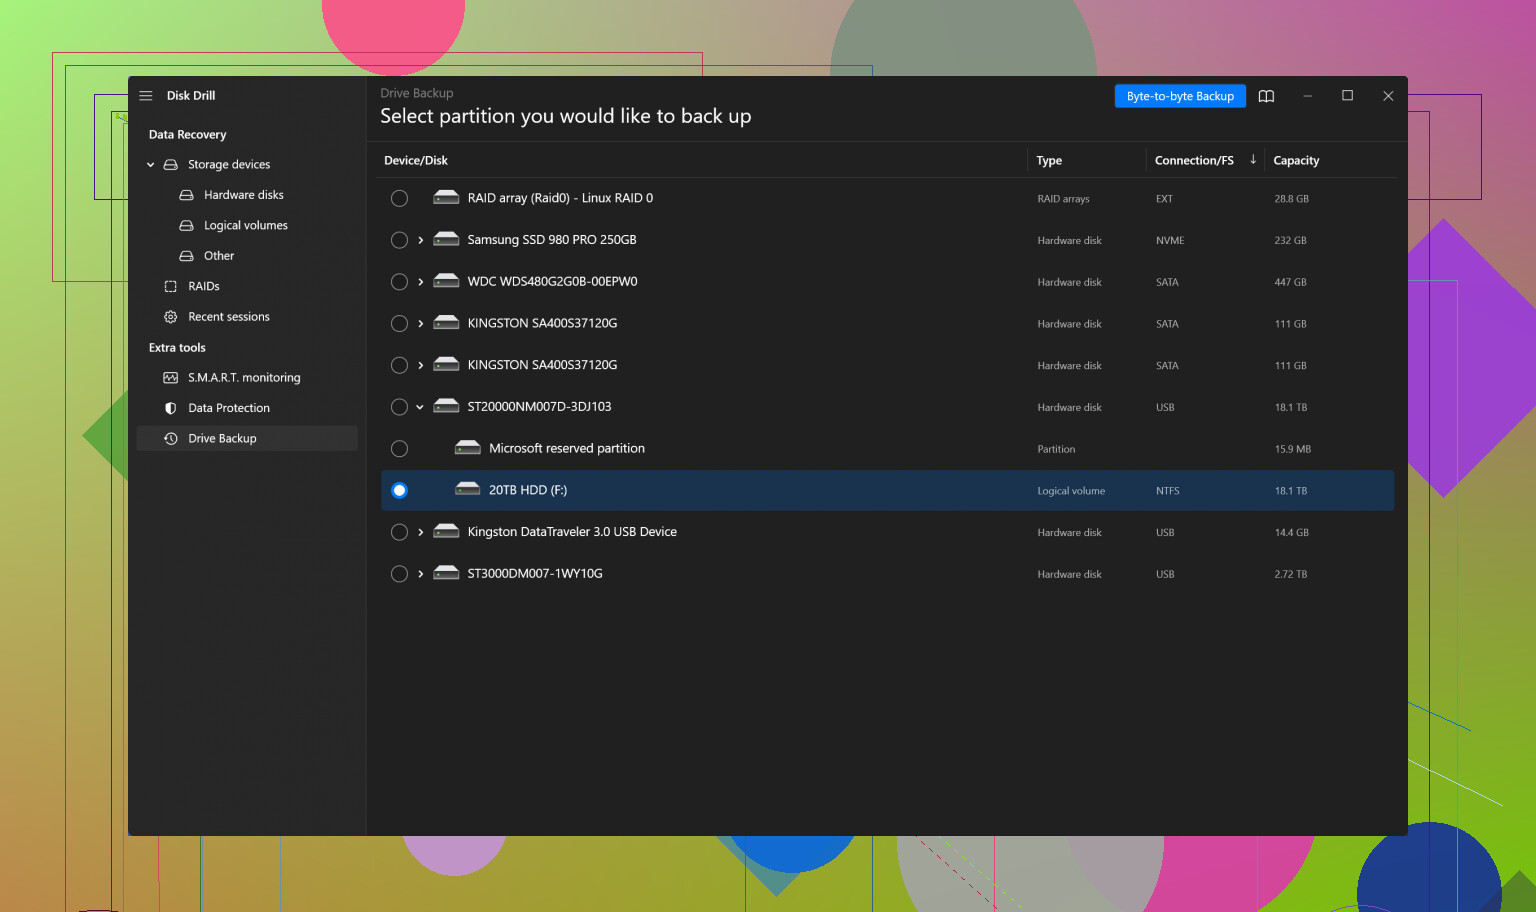The height and width of the screenshot is (912, 1536).
Task: Click the Drive Backup clock icon
Action: [x=170, y=439]
